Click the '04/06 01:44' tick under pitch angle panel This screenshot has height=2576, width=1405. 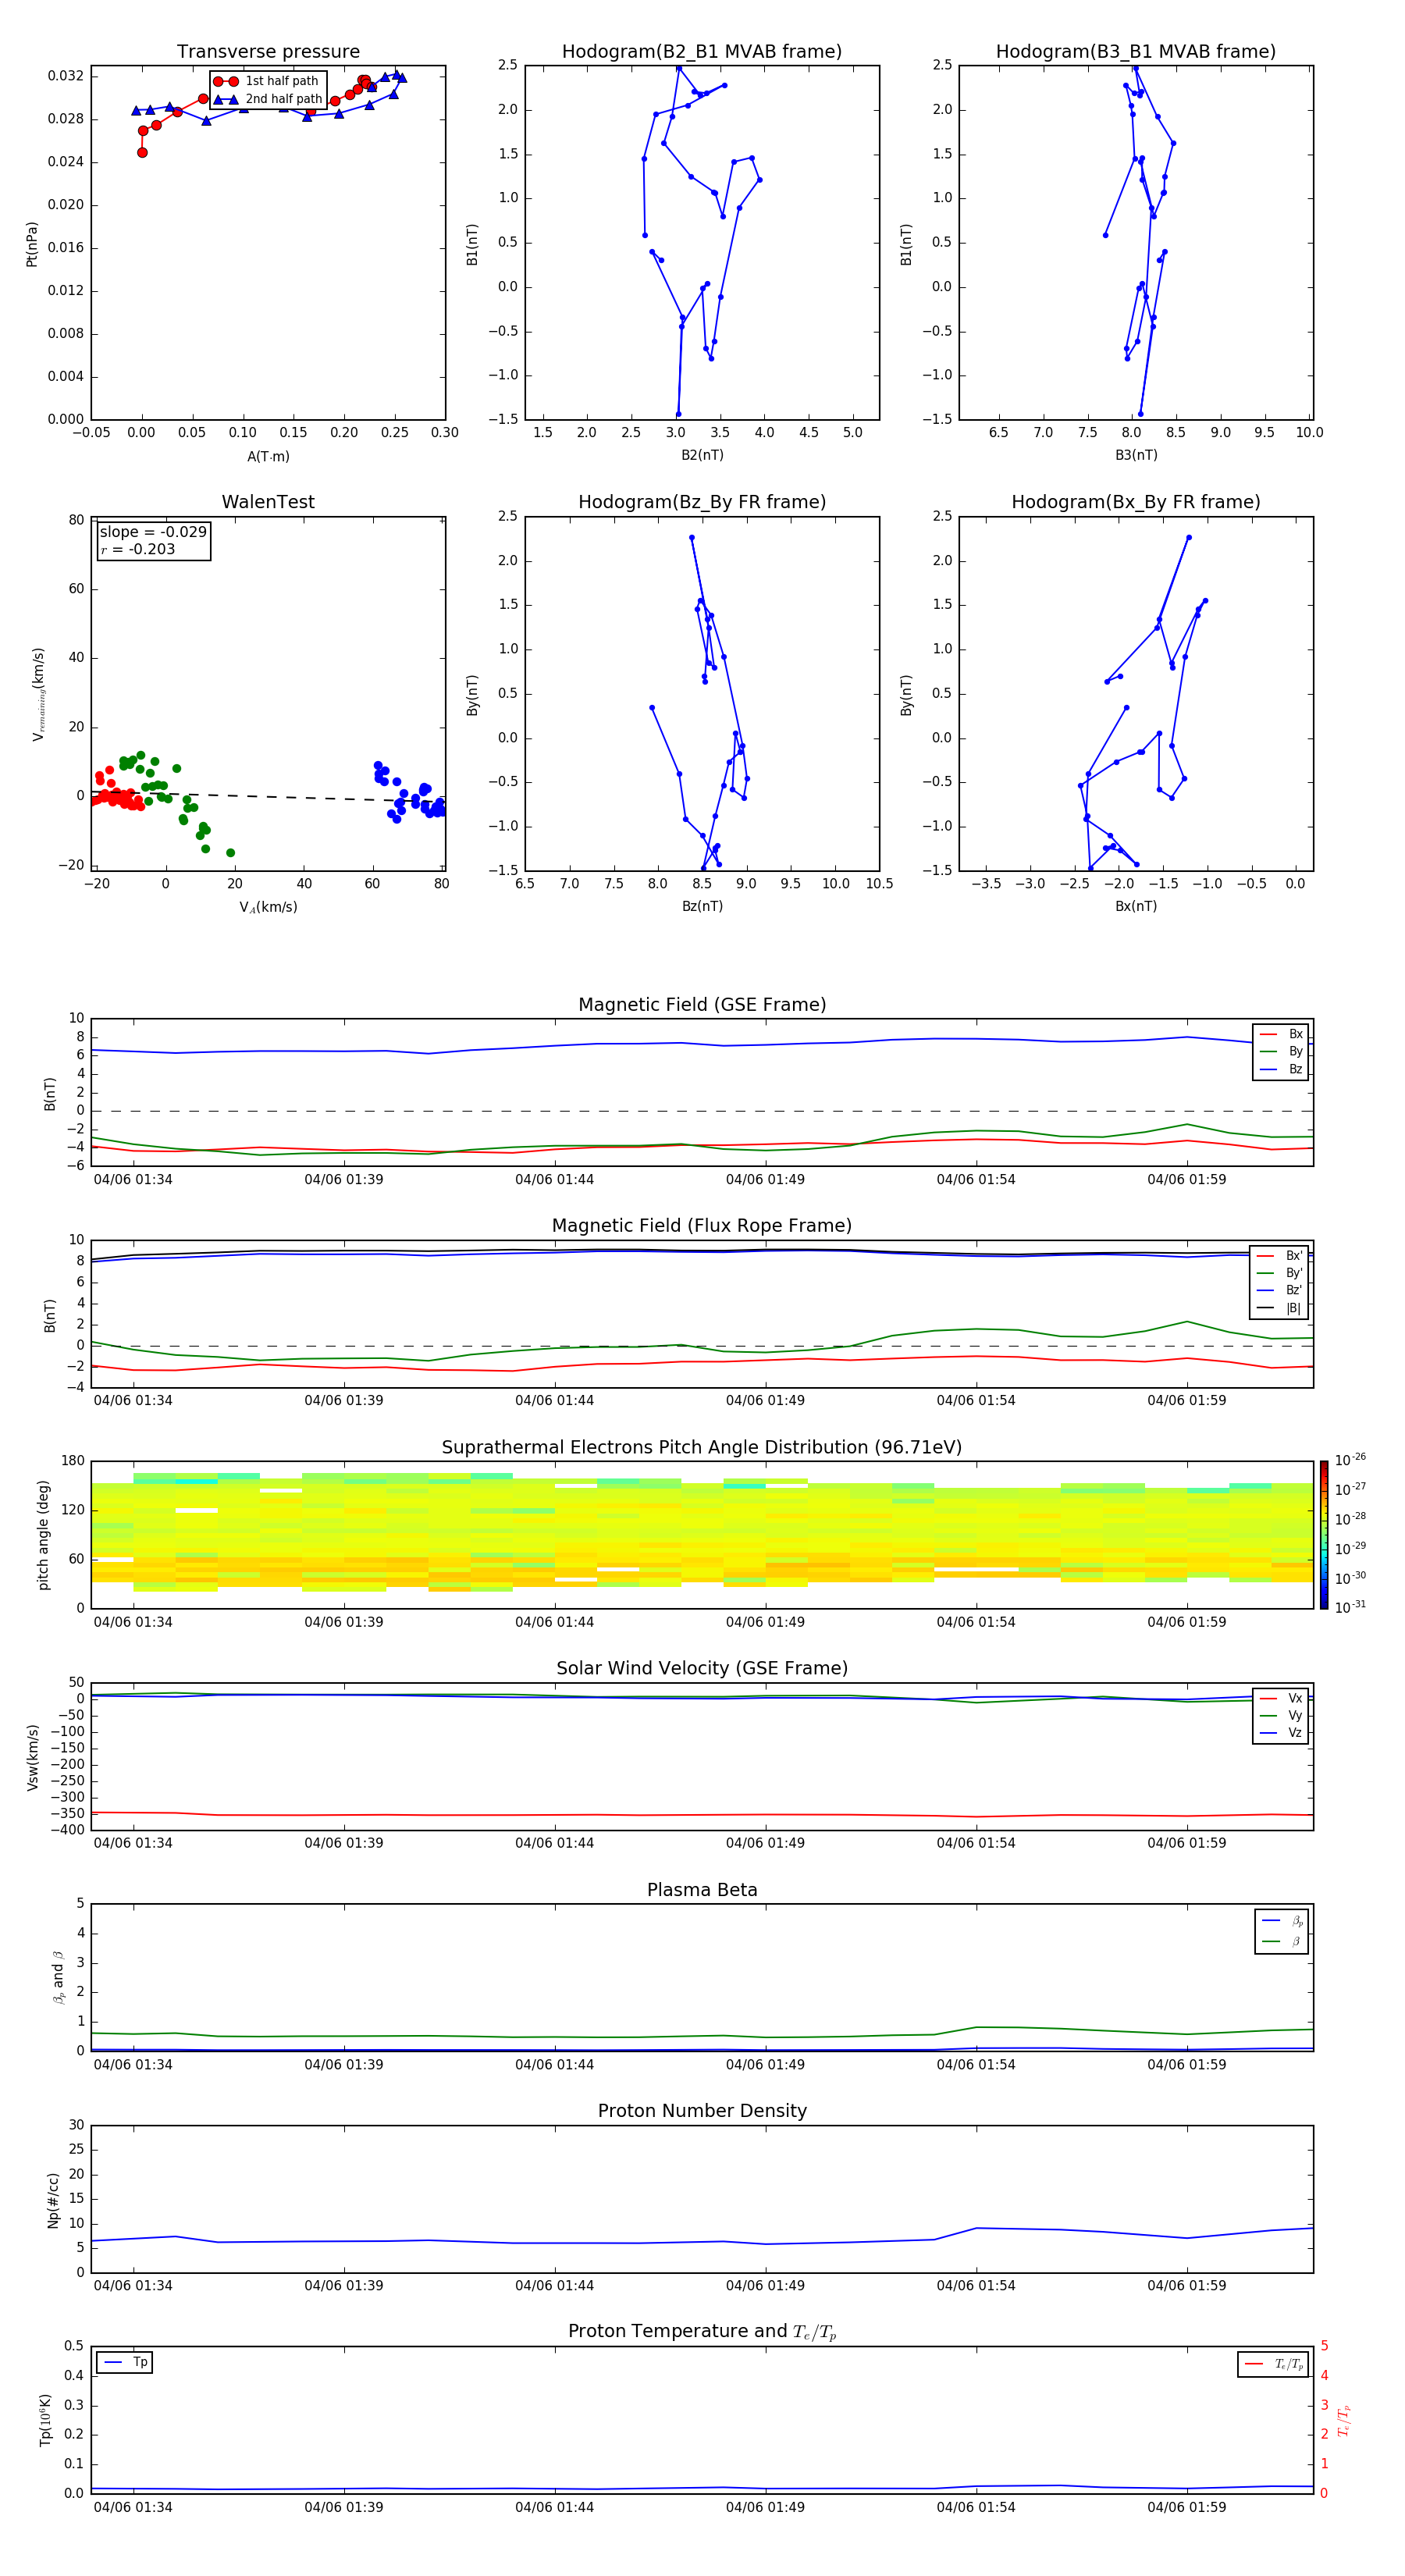point(555,1622)
